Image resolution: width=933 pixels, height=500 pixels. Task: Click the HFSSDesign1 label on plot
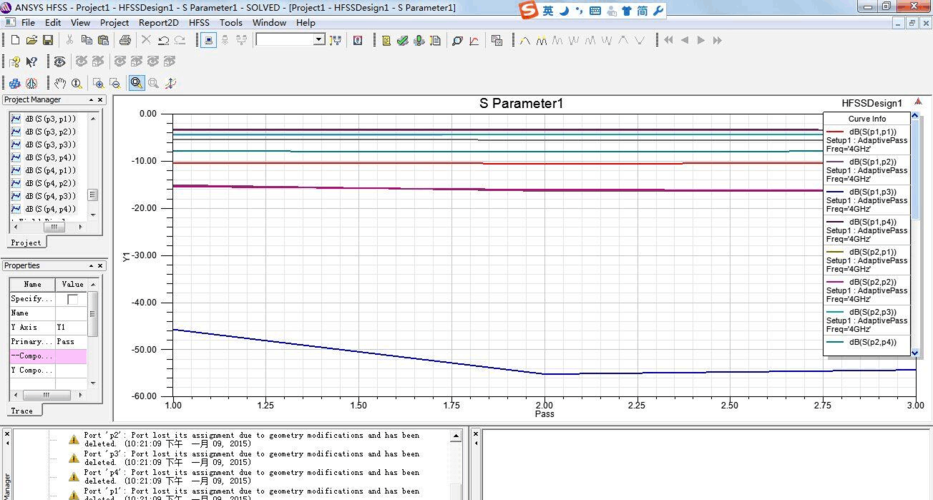(x=872, y=104)
